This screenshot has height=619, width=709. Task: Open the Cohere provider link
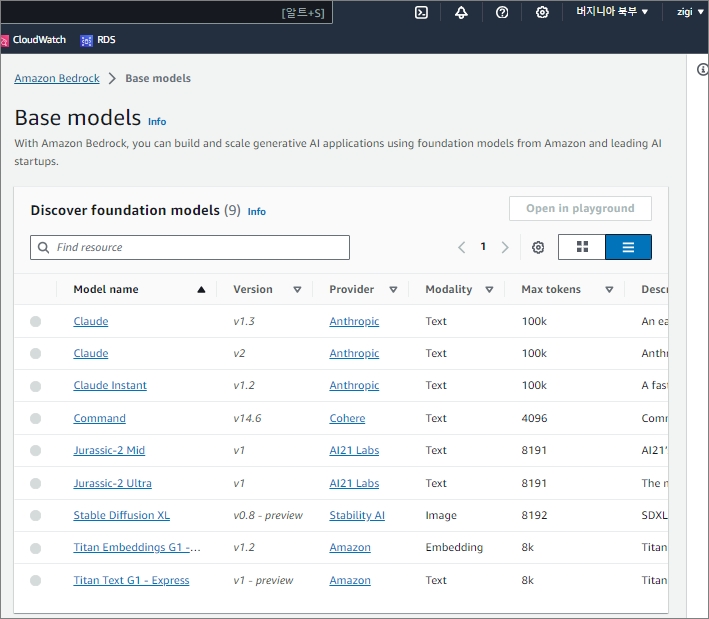pos(347,419)
